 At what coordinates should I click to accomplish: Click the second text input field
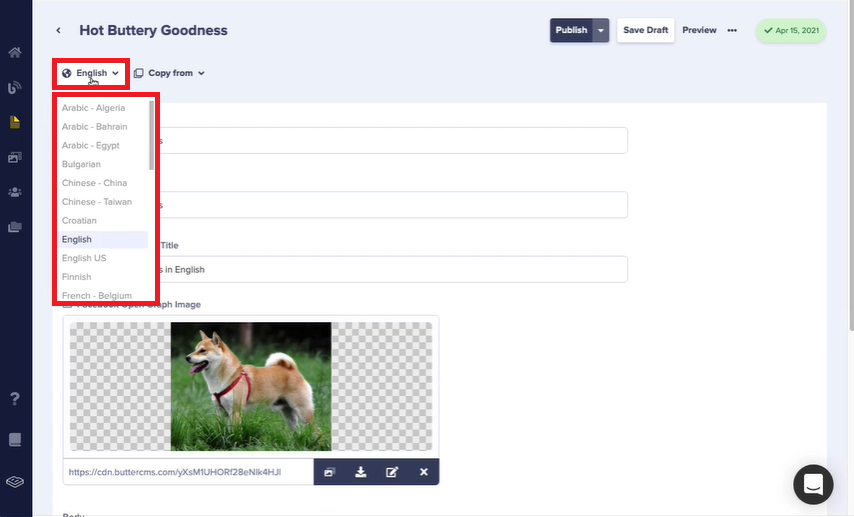tap(345, 205)
